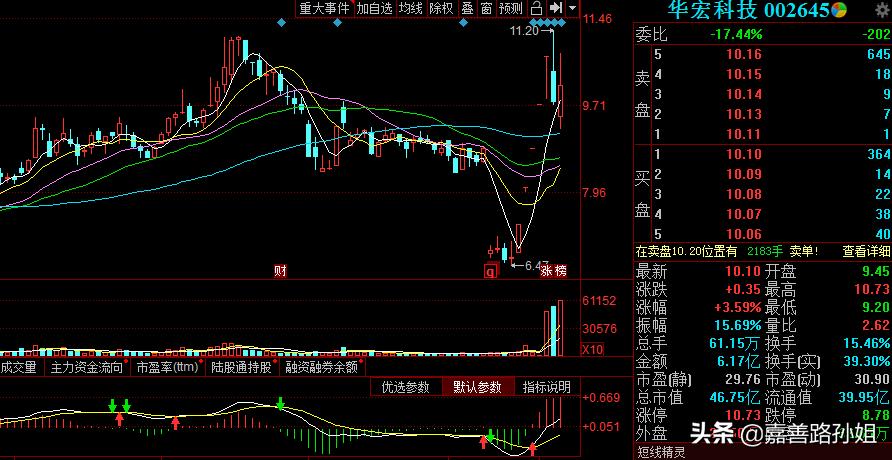Image resolution: width=892 pixels, height=460 pixels.
Task: Click the 振幅 15.69% value
Action: [736, 326]
